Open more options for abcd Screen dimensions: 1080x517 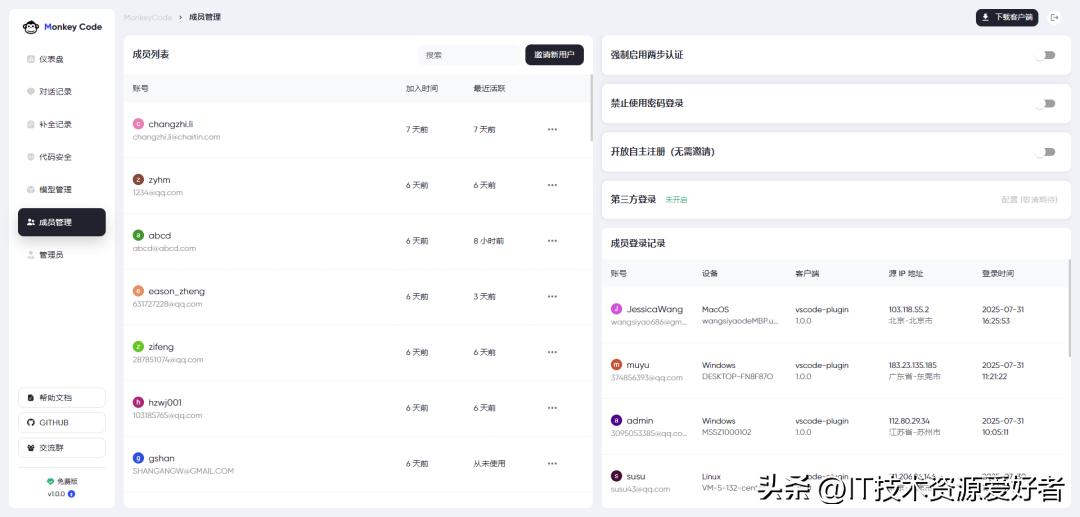[x=552, y=241]
